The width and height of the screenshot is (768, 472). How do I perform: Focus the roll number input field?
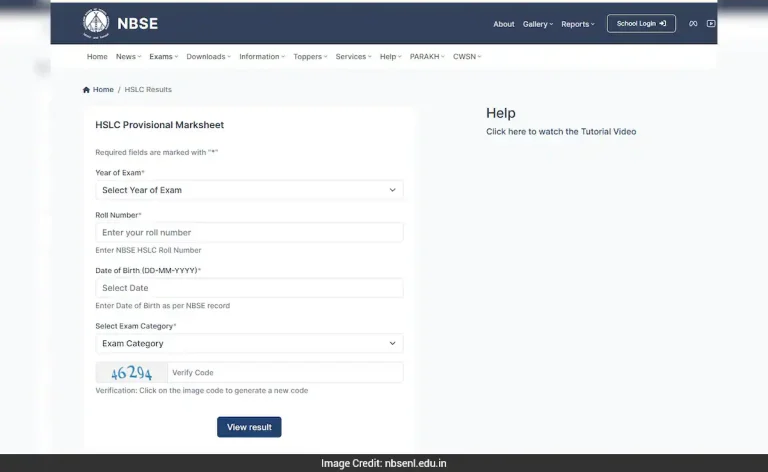(249, 233)
